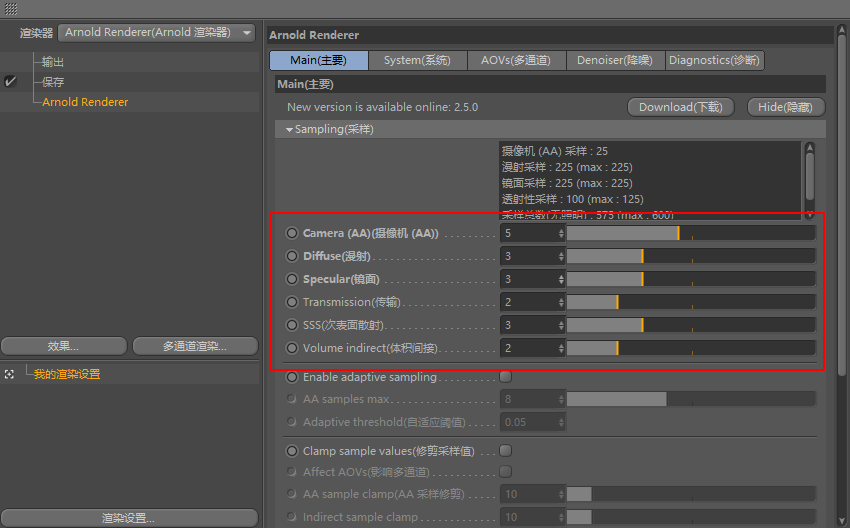Click the Camera (AA) slider bar
The height and width of the screenshot is (528, 850).
coord(691,233)
